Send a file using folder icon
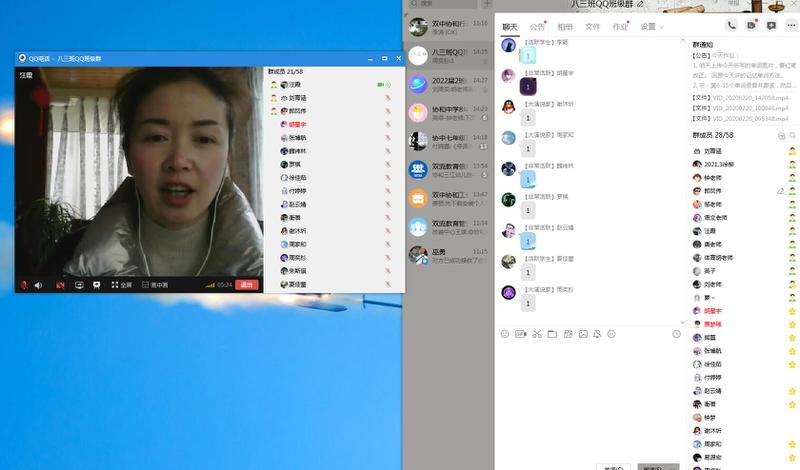This screenshot has height=470, width=800. click(552, 334)
